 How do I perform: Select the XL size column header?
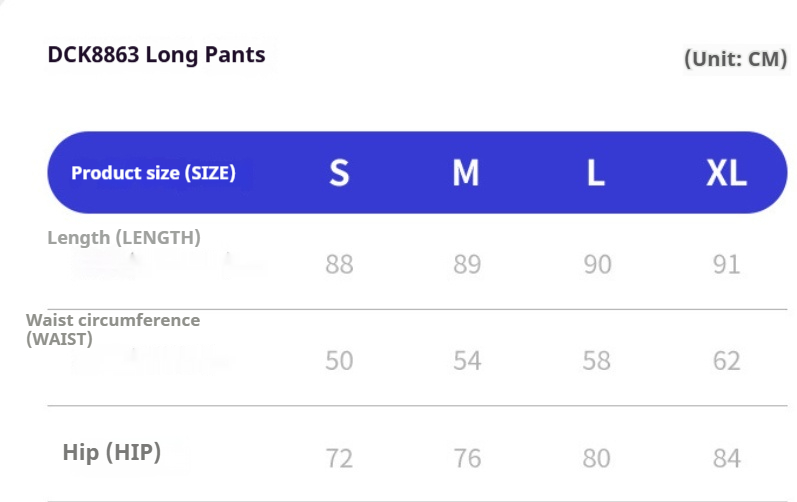pos(726,173)
